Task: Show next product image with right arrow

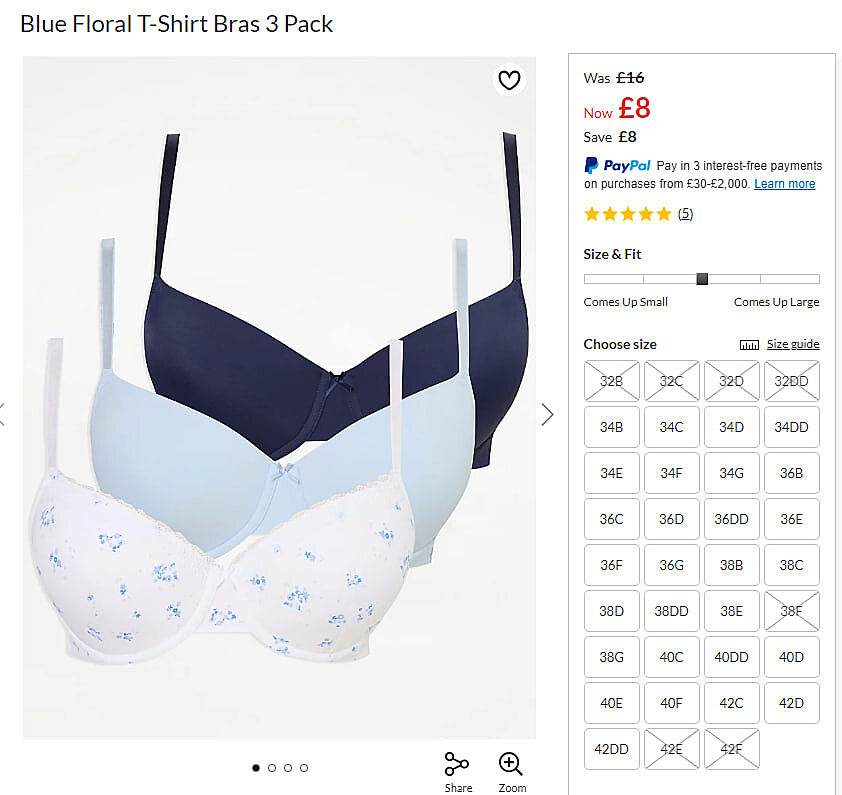Action: pos(547,414)
